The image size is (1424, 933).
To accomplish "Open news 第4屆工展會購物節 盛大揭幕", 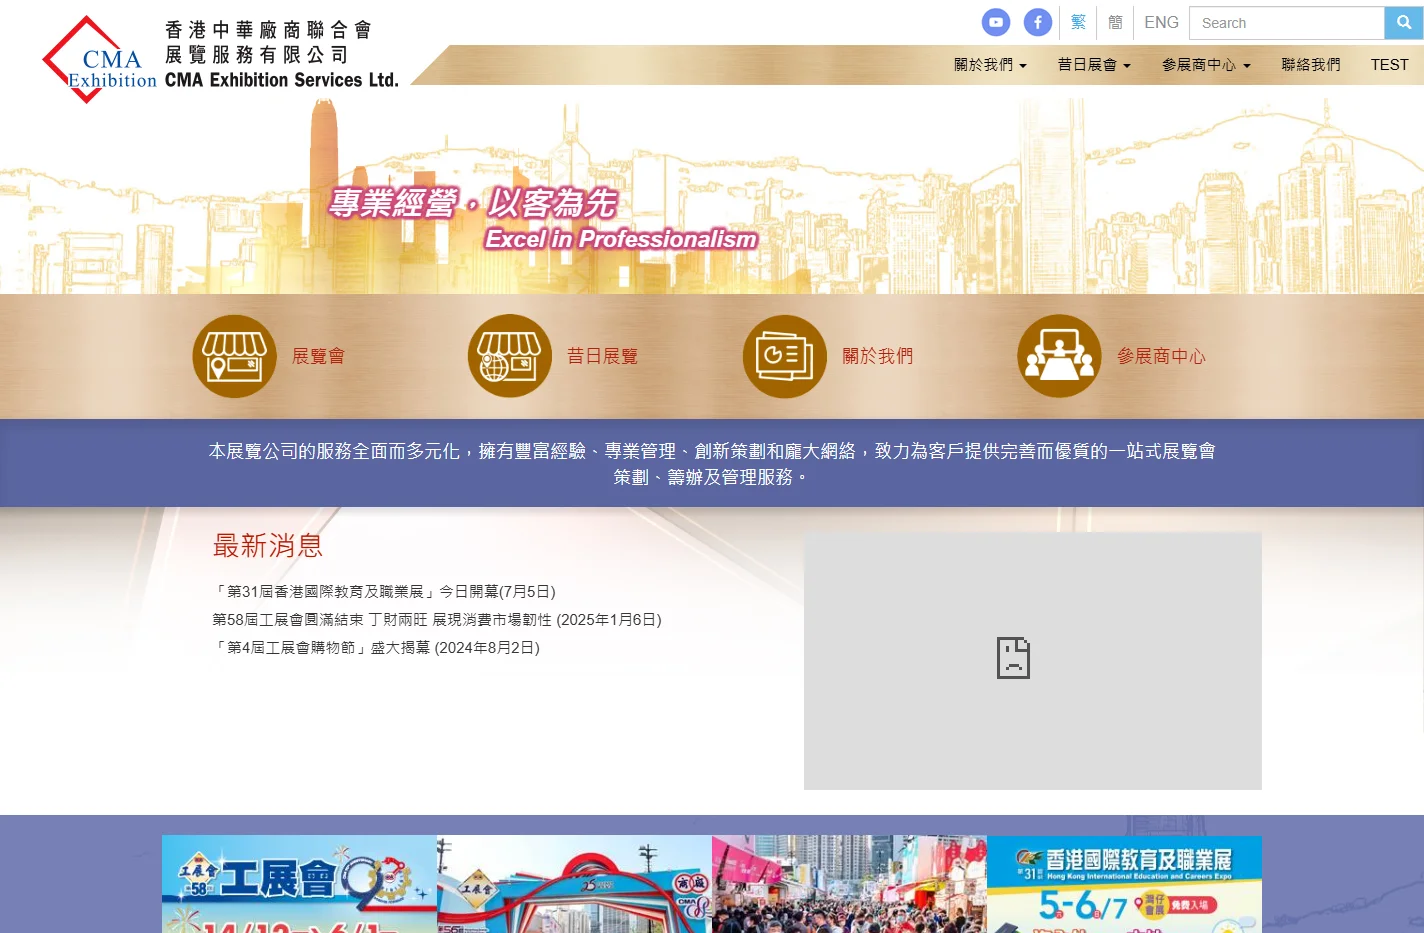I will tap(376, 648).
